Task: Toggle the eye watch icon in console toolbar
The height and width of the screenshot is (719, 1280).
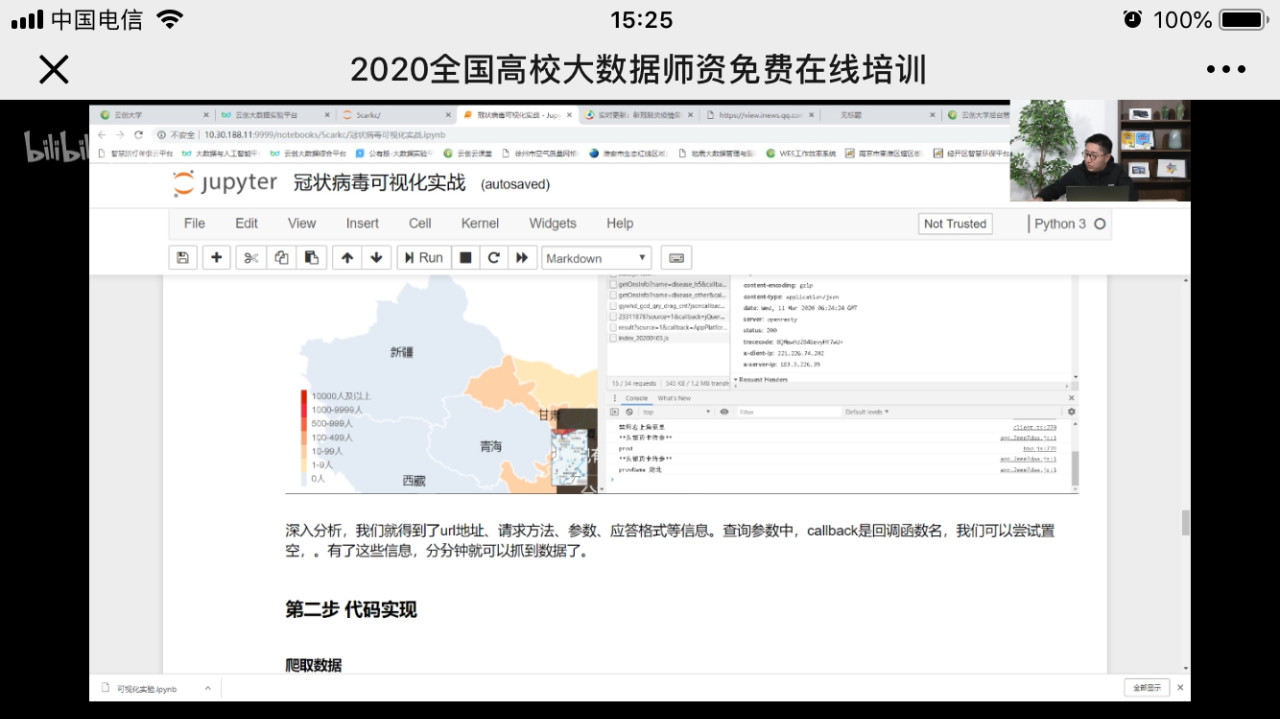Action: pyautogui.click(x=723, y=412)
